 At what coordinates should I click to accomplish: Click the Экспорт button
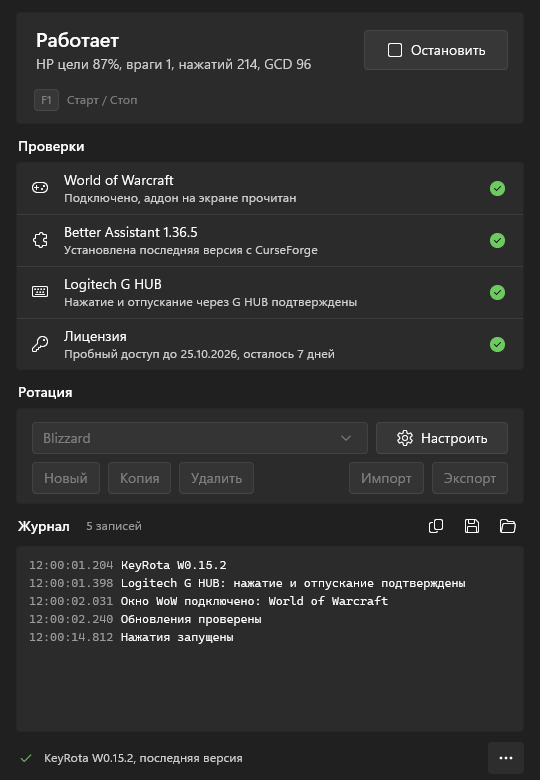470,478
